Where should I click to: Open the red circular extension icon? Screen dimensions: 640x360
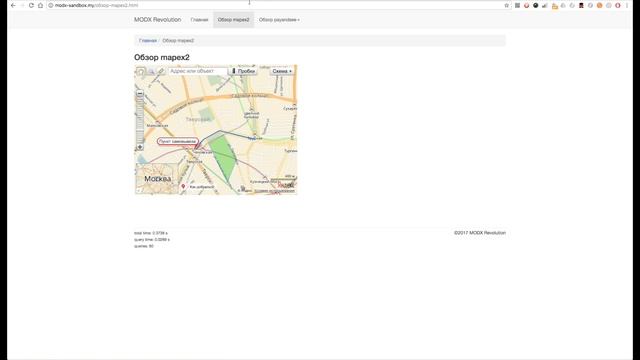[527, 5]
